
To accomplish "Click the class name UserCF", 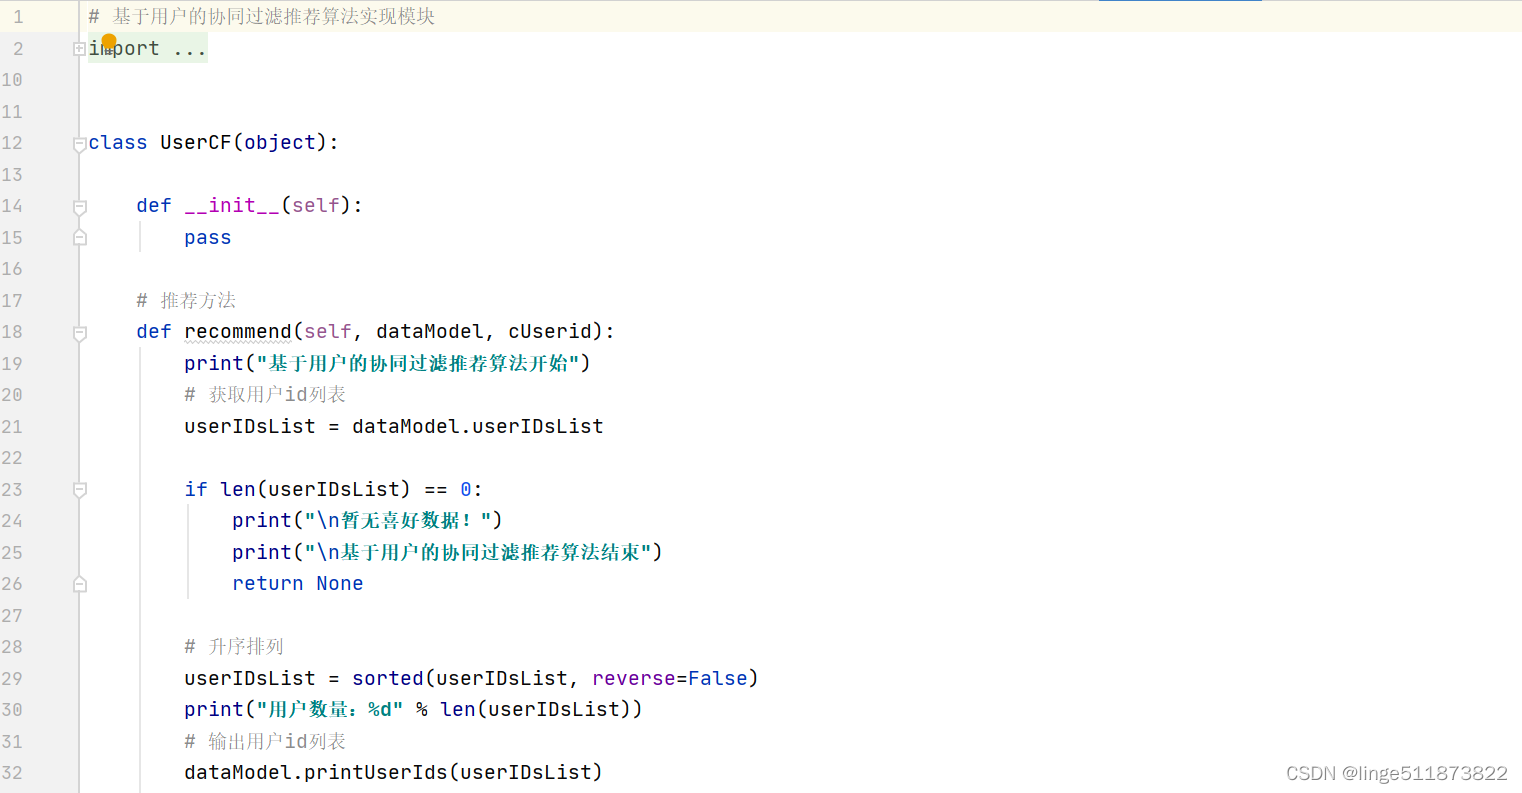I will [196, 143].
